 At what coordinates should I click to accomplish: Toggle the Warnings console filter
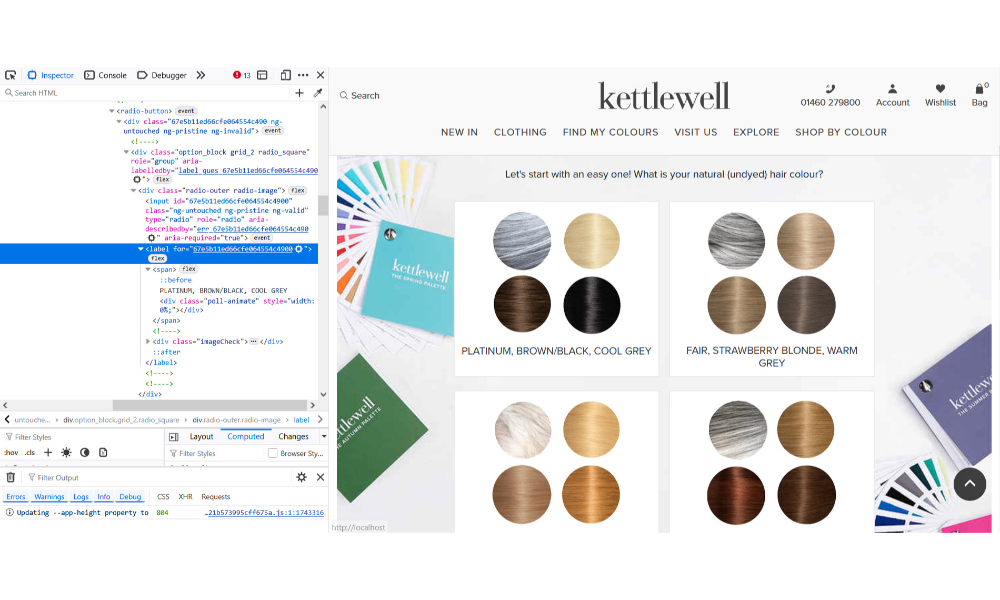[49, 497]
